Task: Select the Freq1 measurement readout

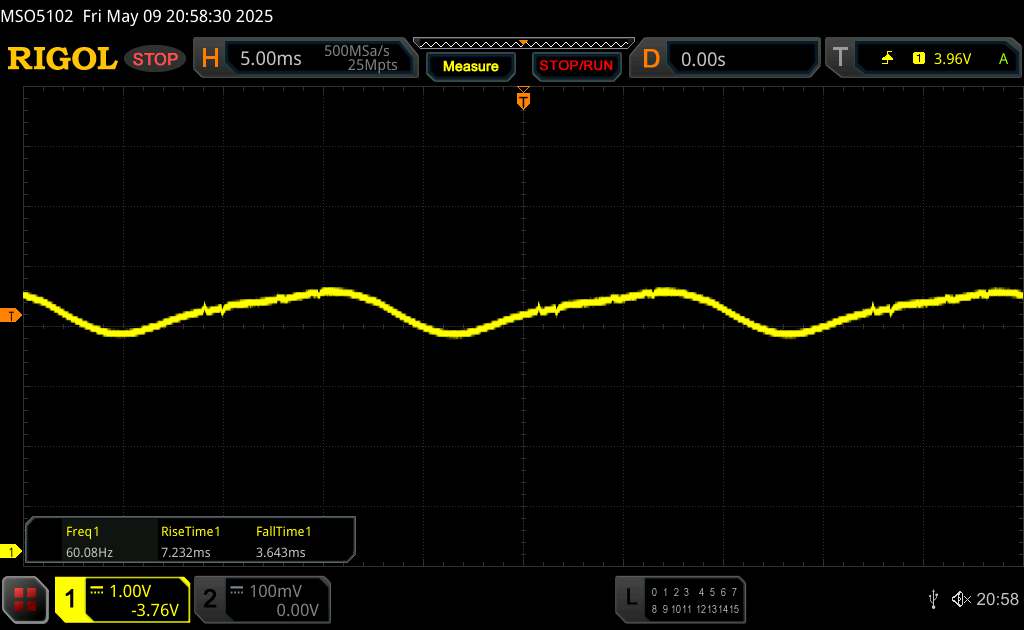Action: pos(83,542)
